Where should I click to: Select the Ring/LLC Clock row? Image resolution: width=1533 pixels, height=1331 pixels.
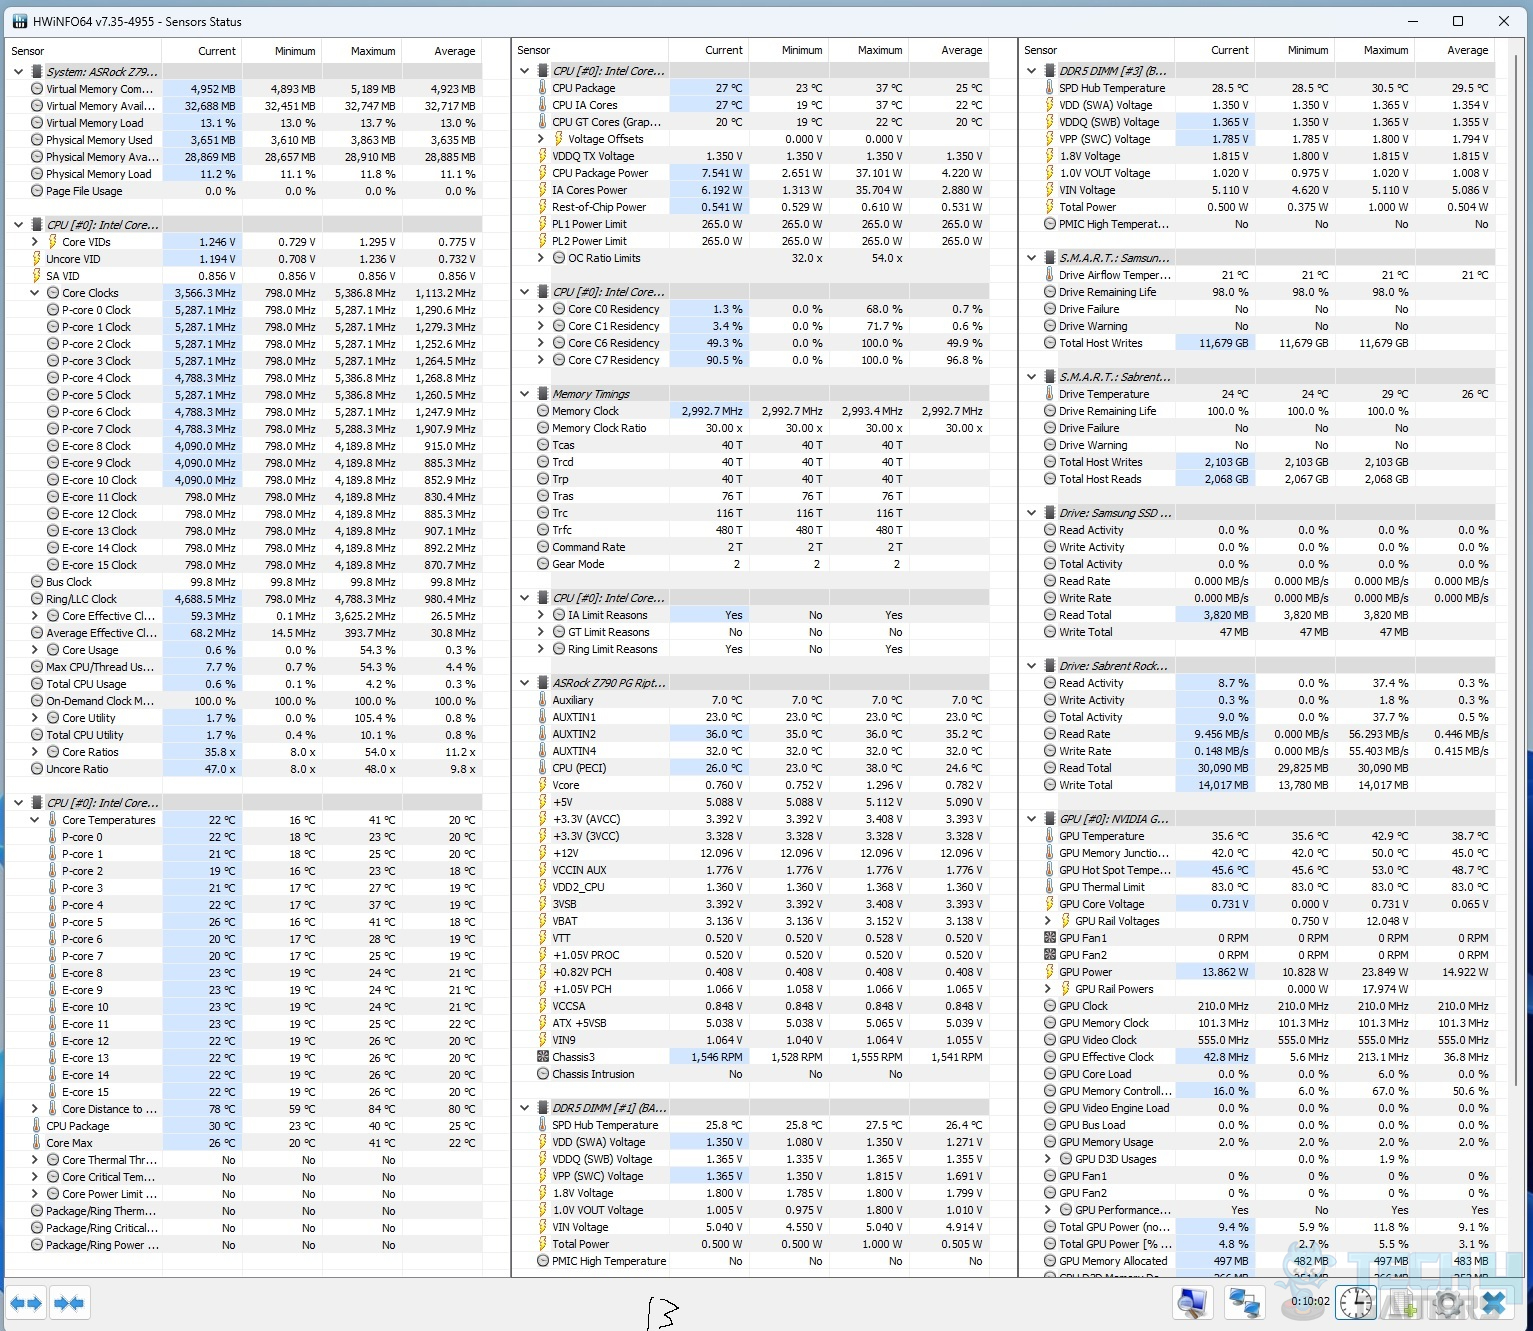(x=246, y=599)
